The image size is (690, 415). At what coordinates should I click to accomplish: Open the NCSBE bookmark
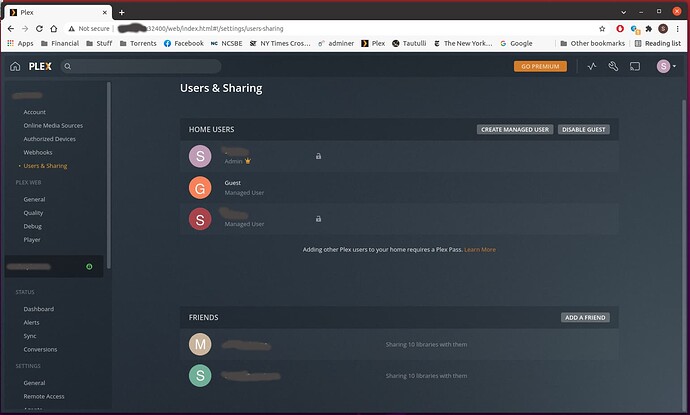(x=227, y=43)
